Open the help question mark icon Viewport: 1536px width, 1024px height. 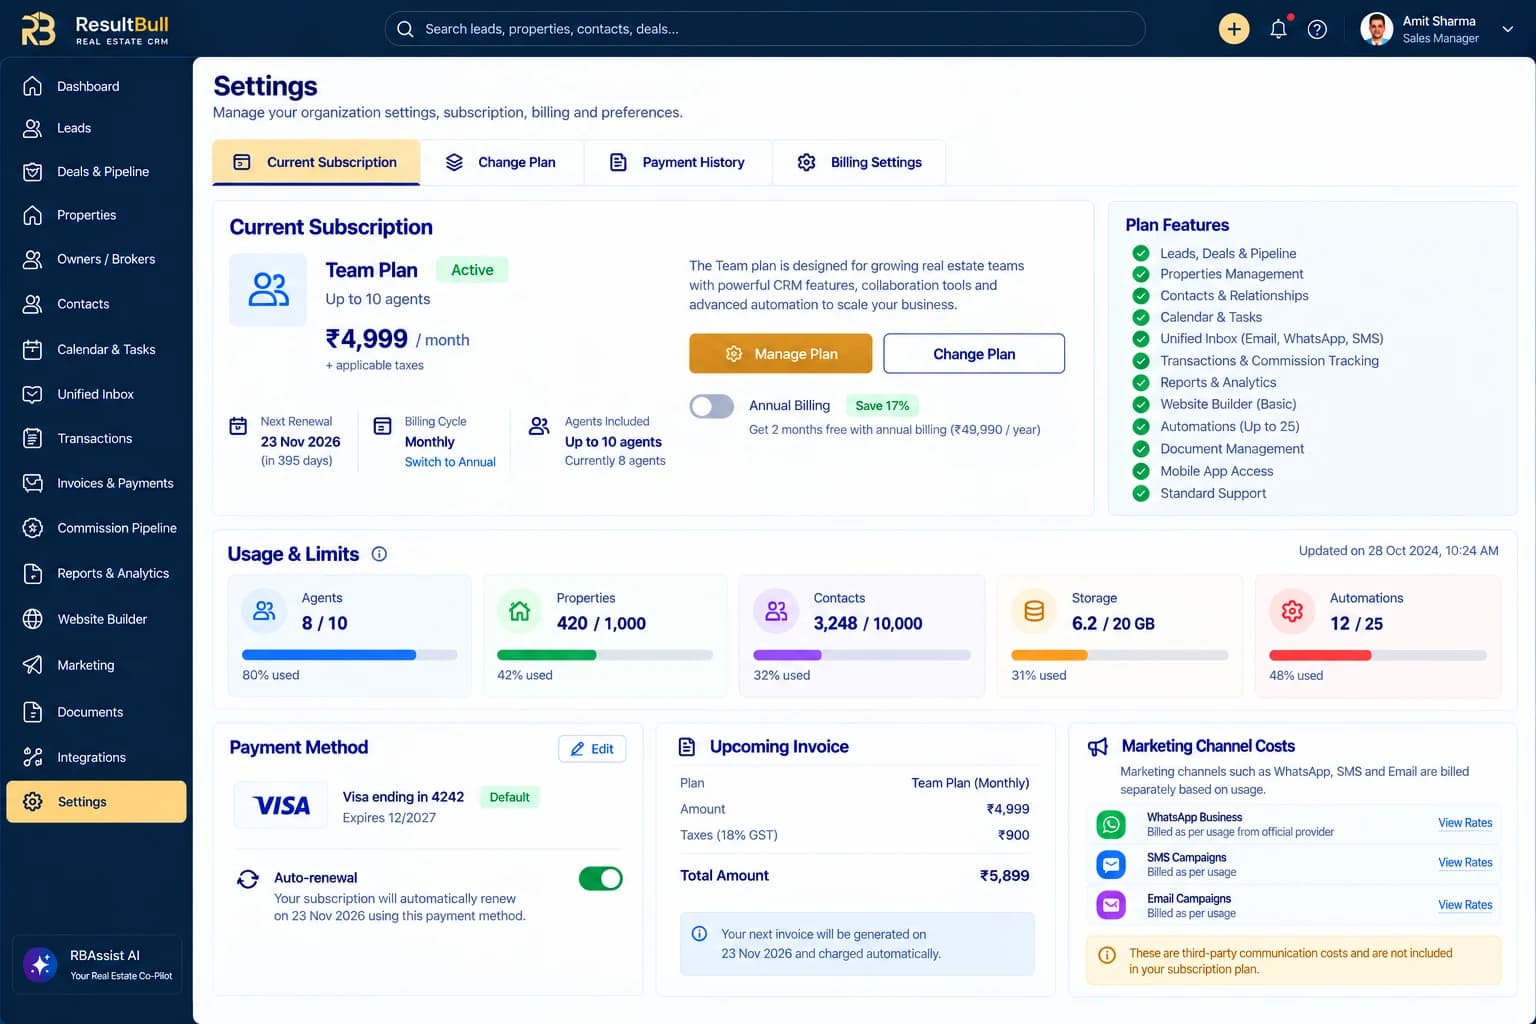1317,29
